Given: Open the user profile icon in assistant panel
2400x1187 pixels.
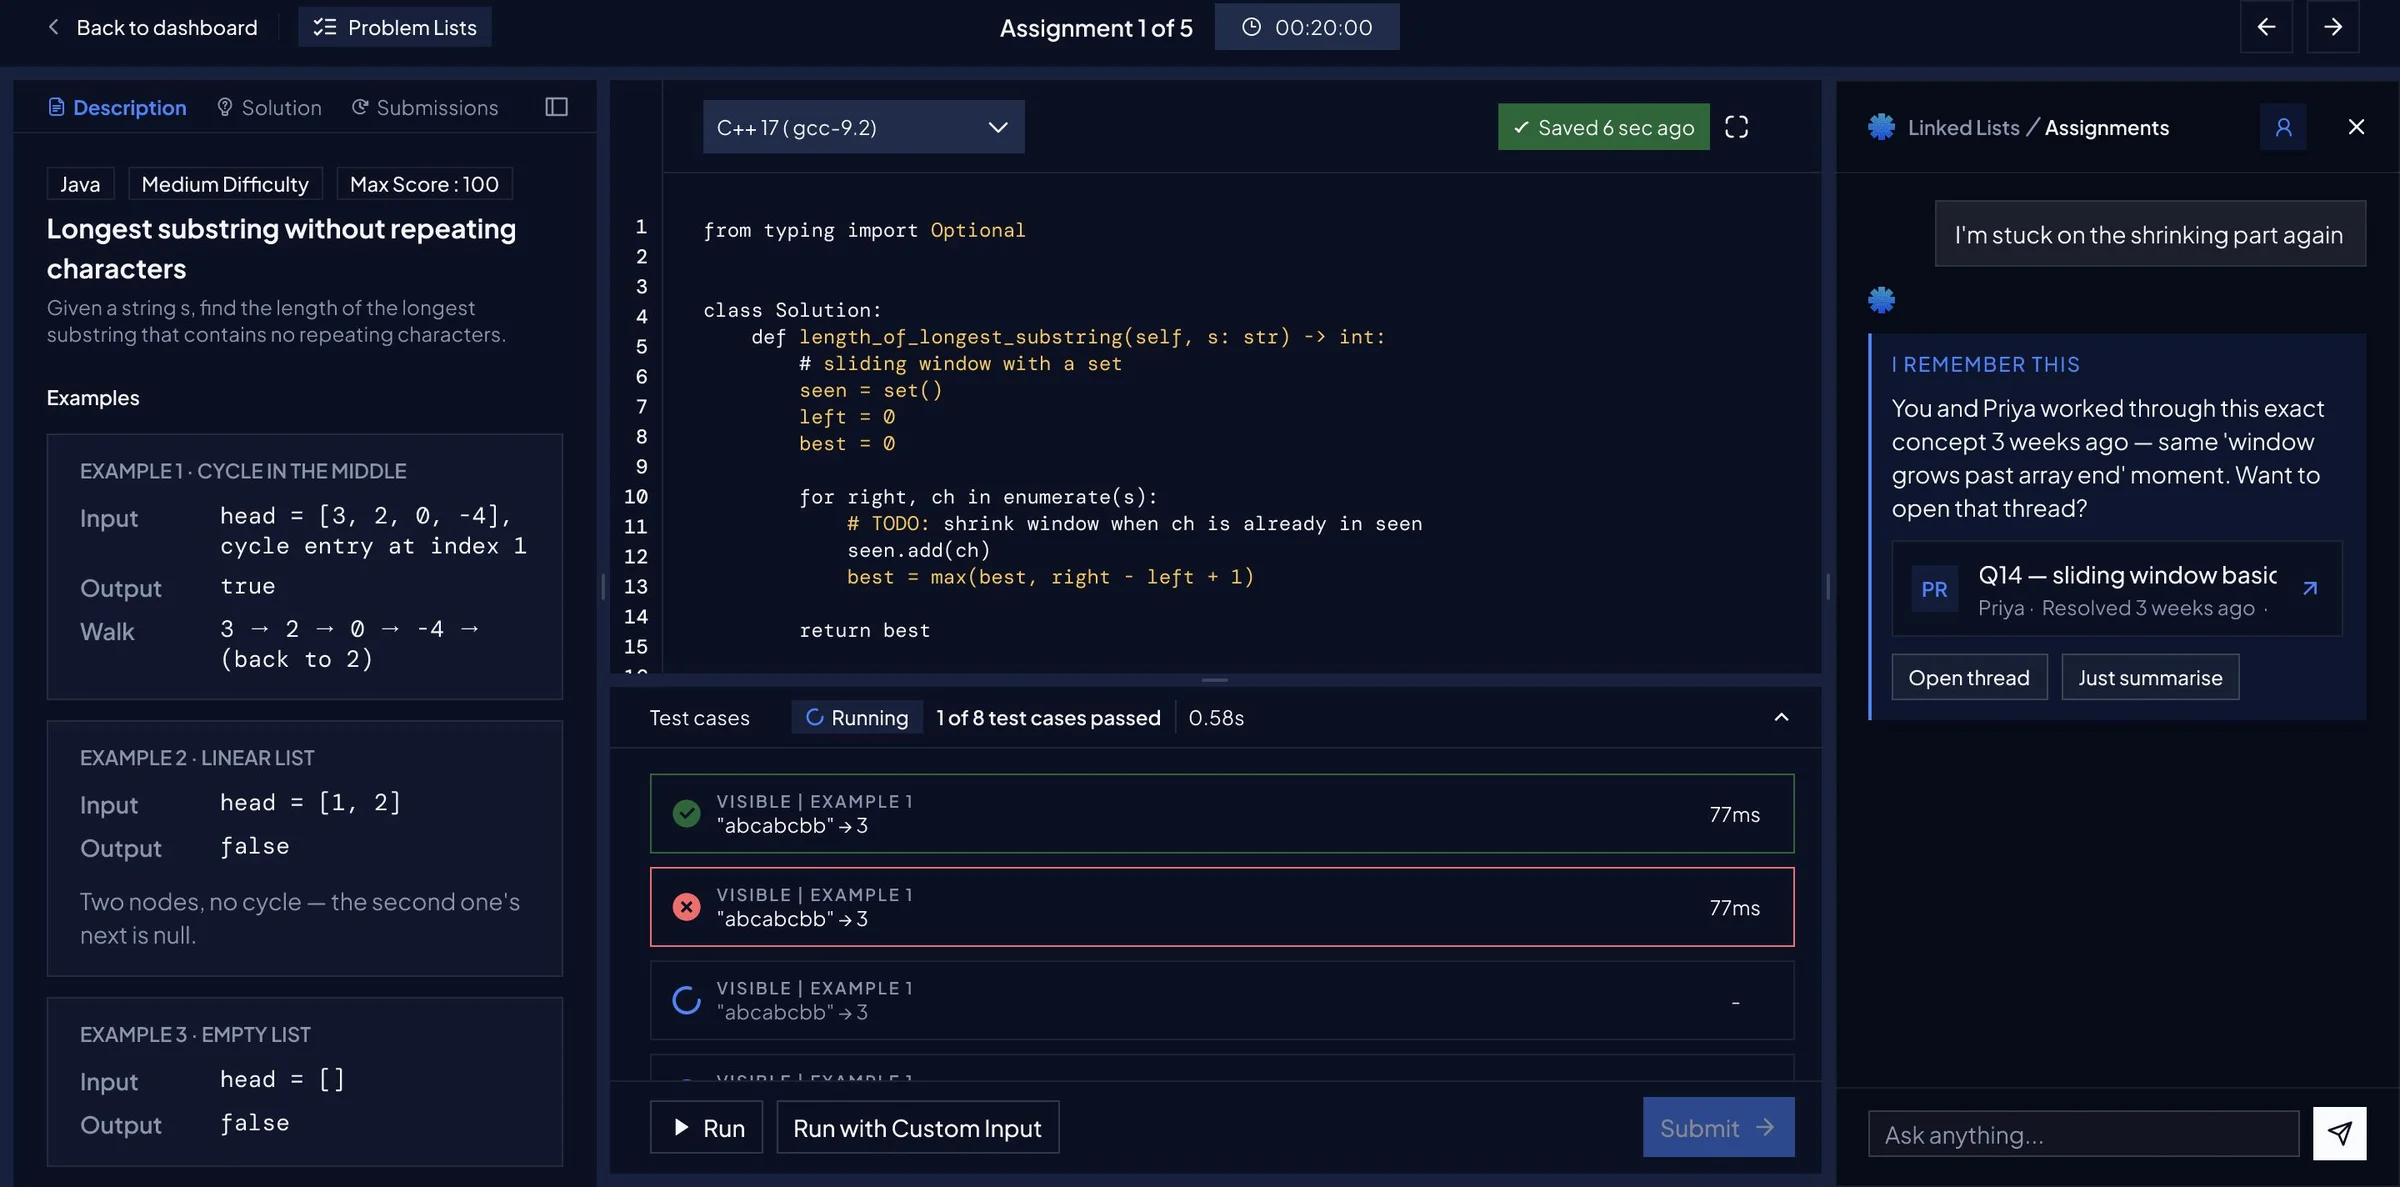Looking at the screenshot, I should coord(2283,127).
